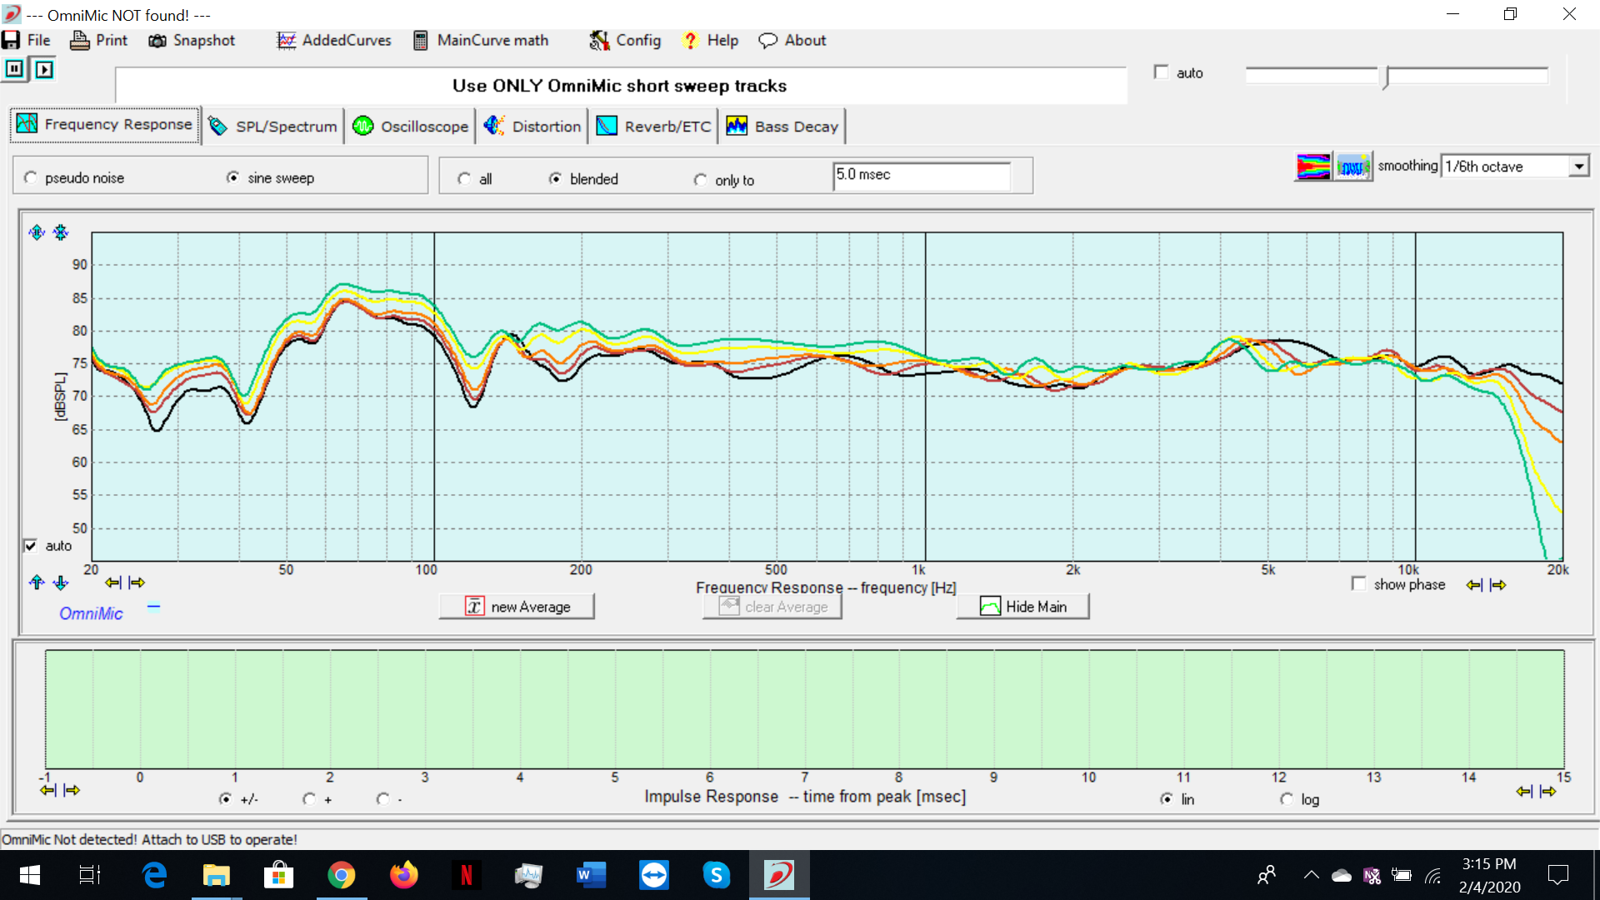Click the new Average button
This screenshot has height=900, width=1600.
click(517, 606)
